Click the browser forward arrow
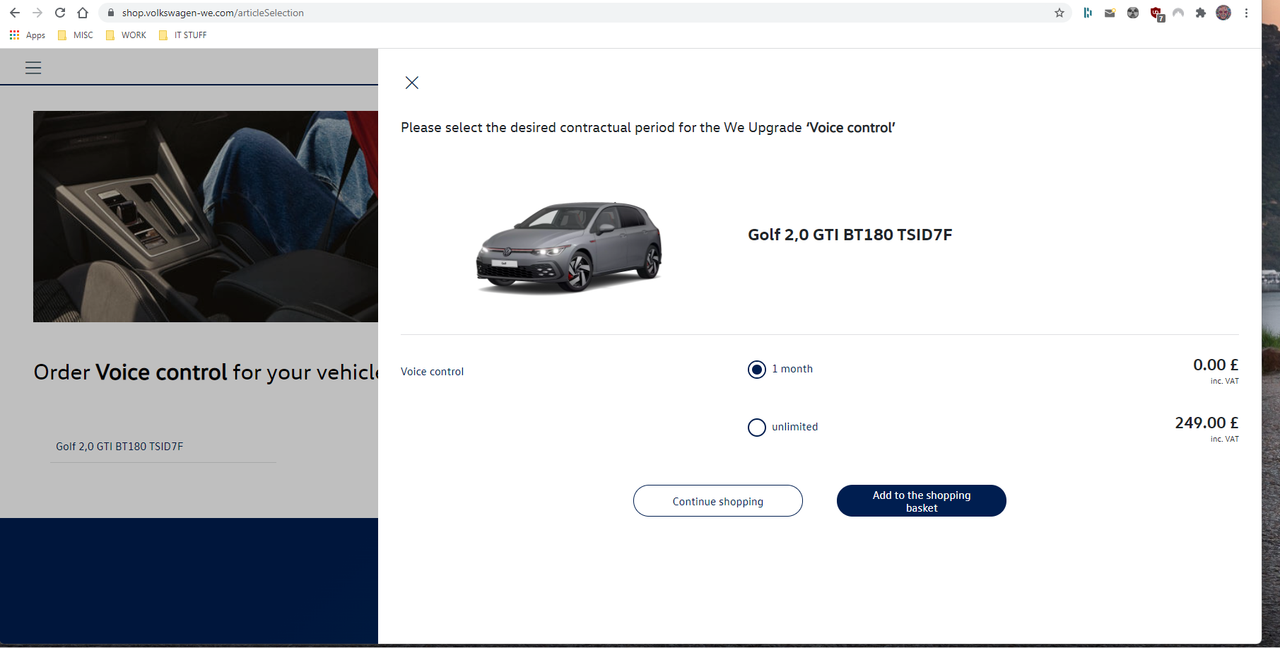 [x=37, y=13]
